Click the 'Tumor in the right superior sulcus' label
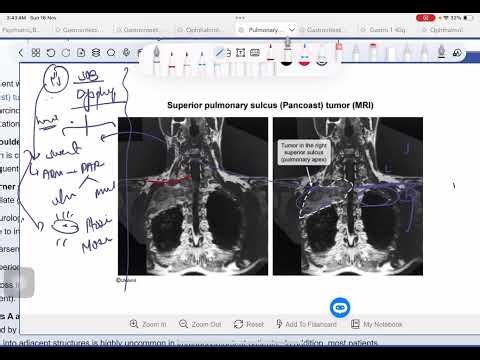The height and width of the screenshot is (360, 480). click(x=304, y=152)
